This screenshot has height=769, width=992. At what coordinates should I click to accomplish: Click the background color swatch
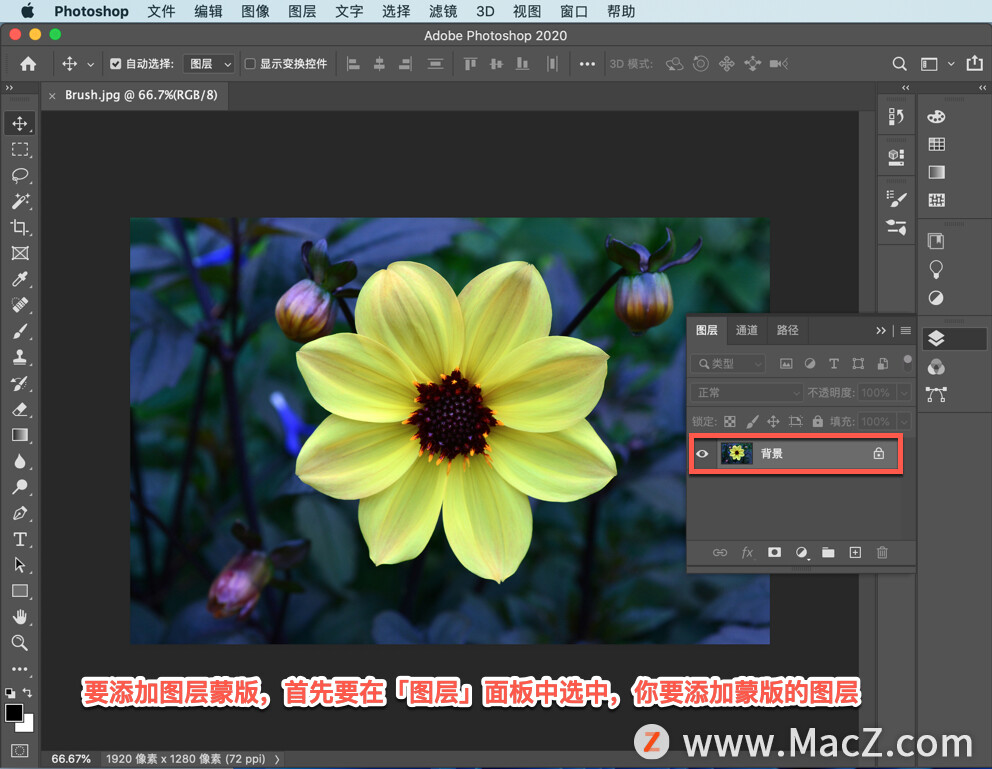pos(27,726)
